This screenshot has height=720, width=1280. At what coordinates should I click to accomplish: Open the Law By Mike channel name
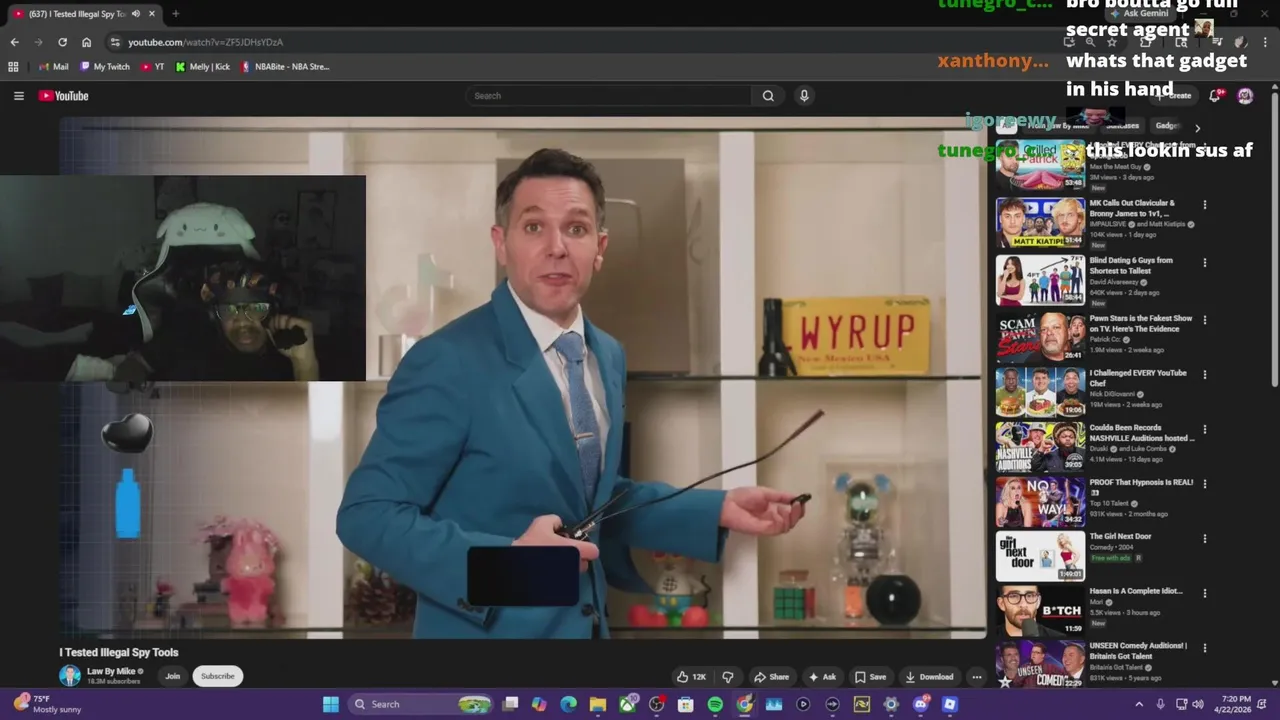[111, 671]
